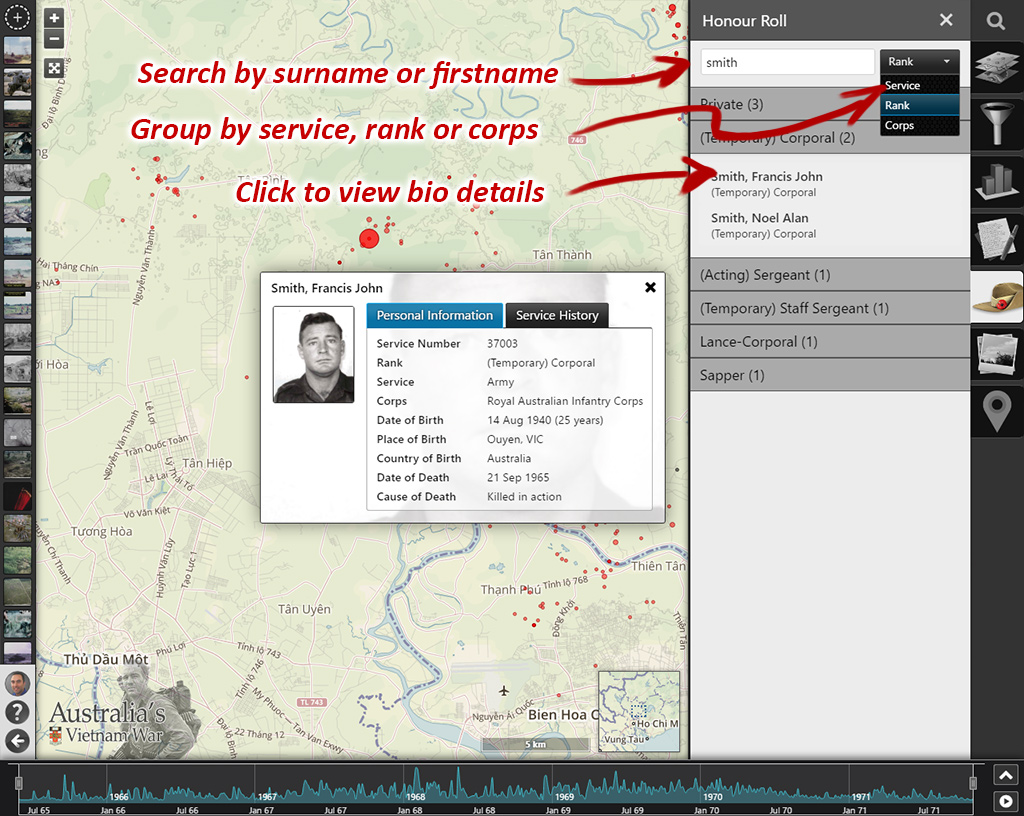Select the Personal Information tab
Image resolution: width=1024 pixels, height=816 pixels.
[x=435, y=316]
